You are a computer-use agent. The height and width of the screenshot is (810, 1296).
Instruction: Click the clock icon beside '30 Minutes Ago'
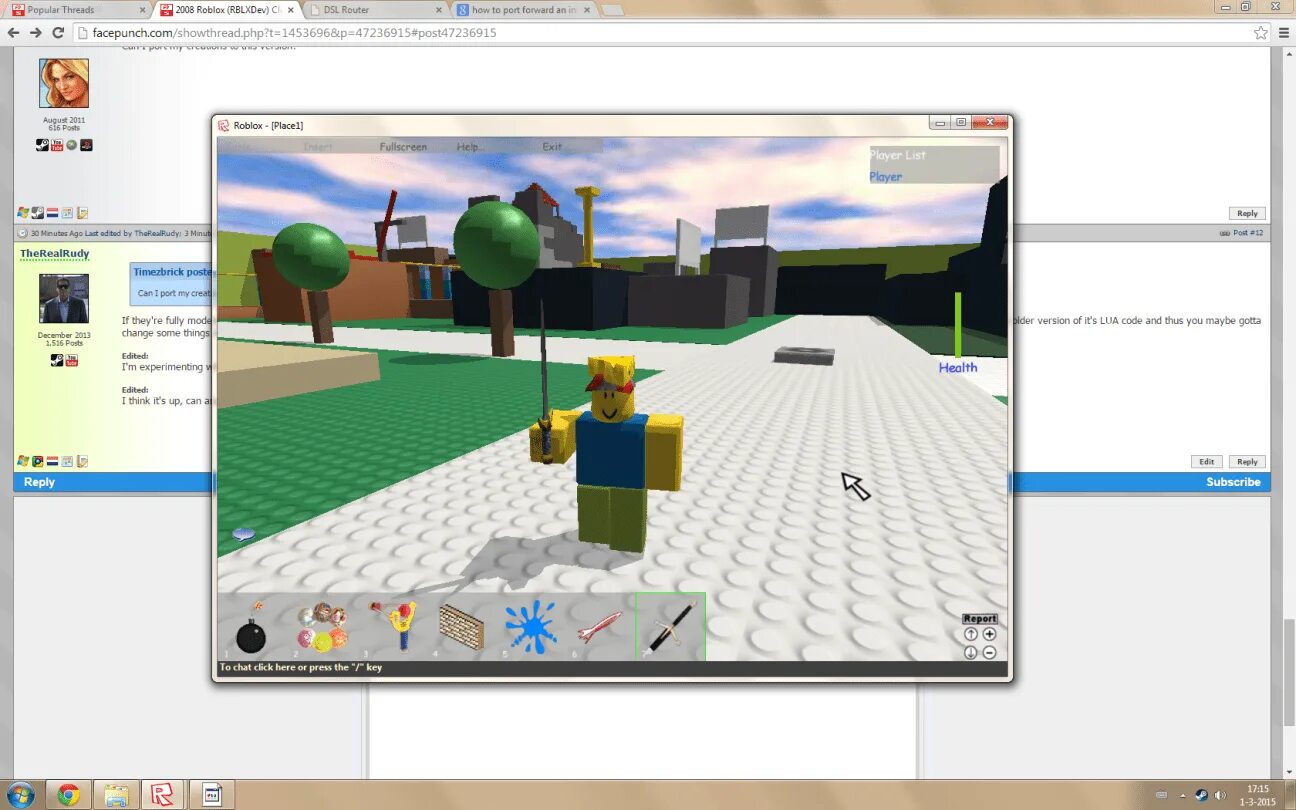pyautogui.click(x=23, y=233)
